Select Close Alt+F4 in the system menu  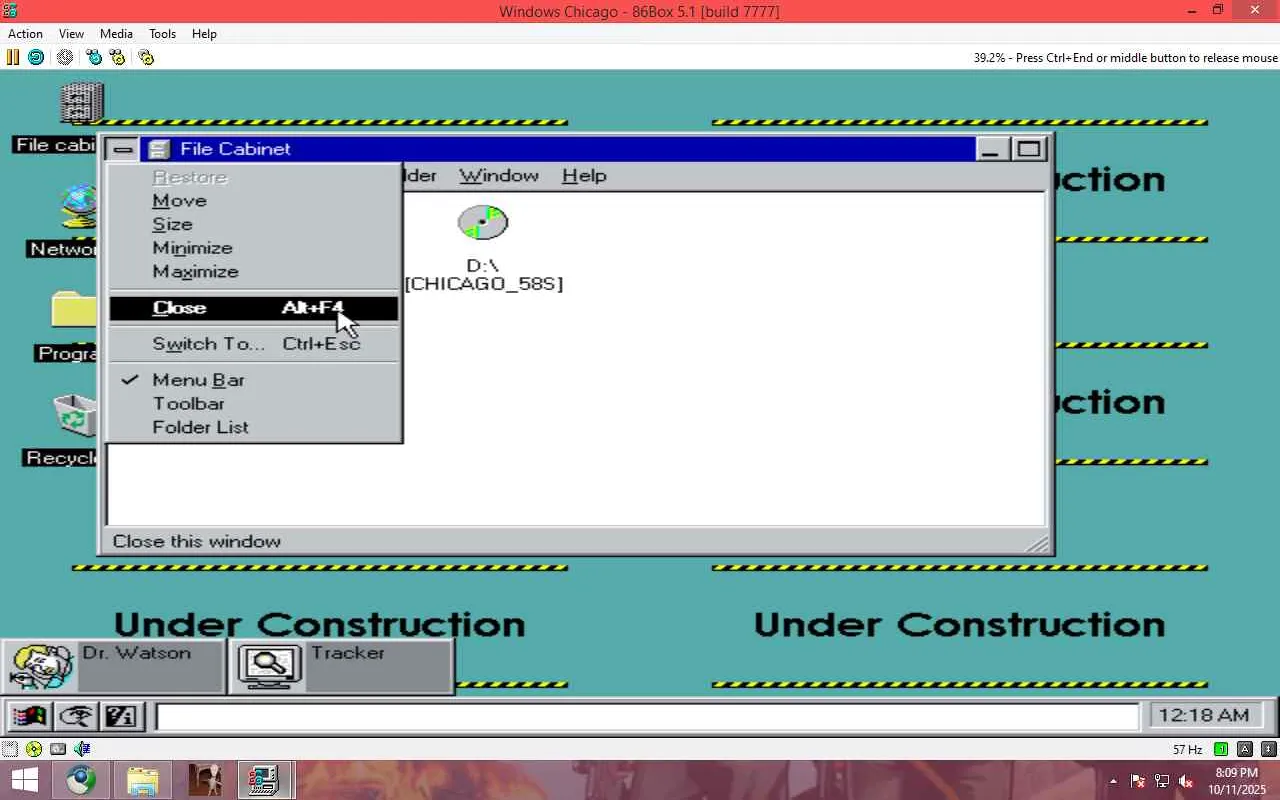pyautogui.click(x=254, y=308)
